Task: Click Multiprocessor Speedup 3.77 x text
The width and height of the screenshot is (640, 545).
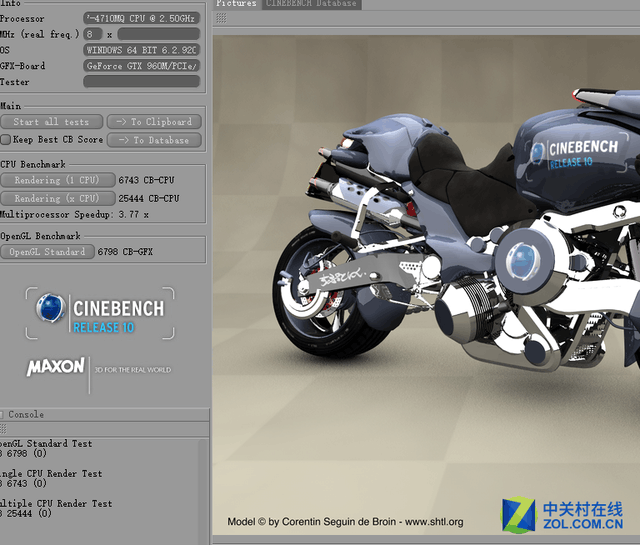Action: 74,214
